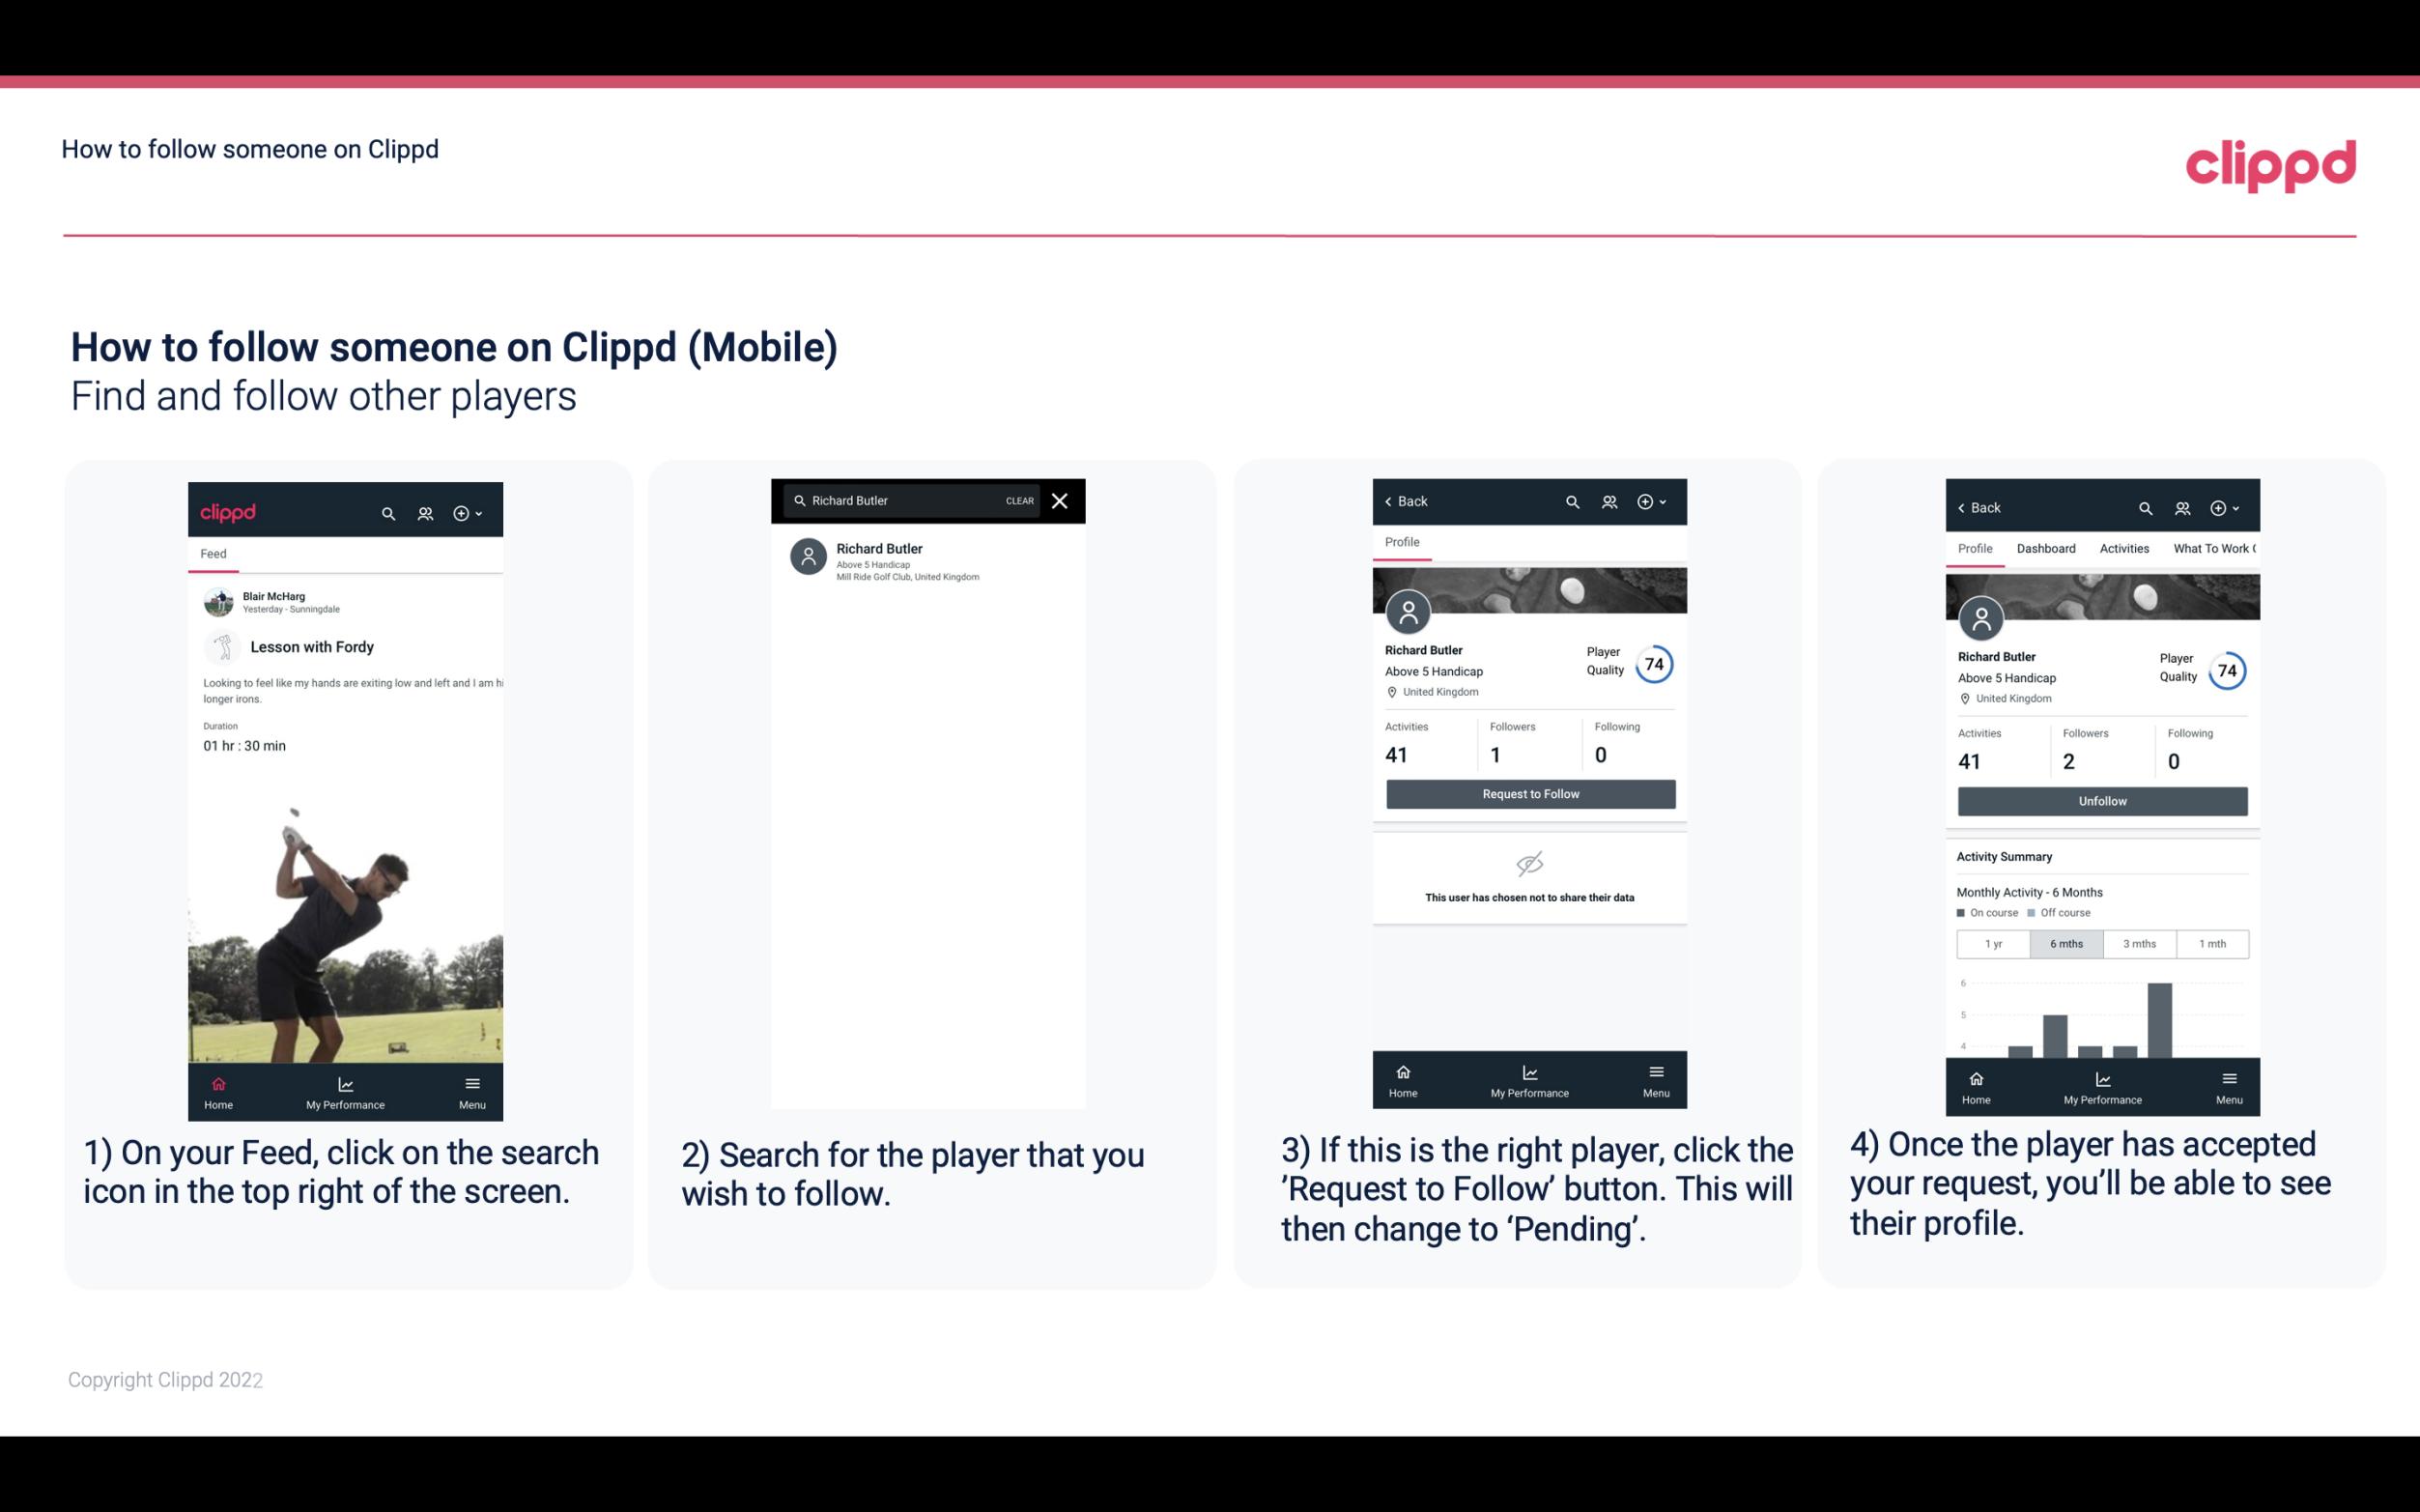Switch to the Dashboard tab

[2046, 549]
